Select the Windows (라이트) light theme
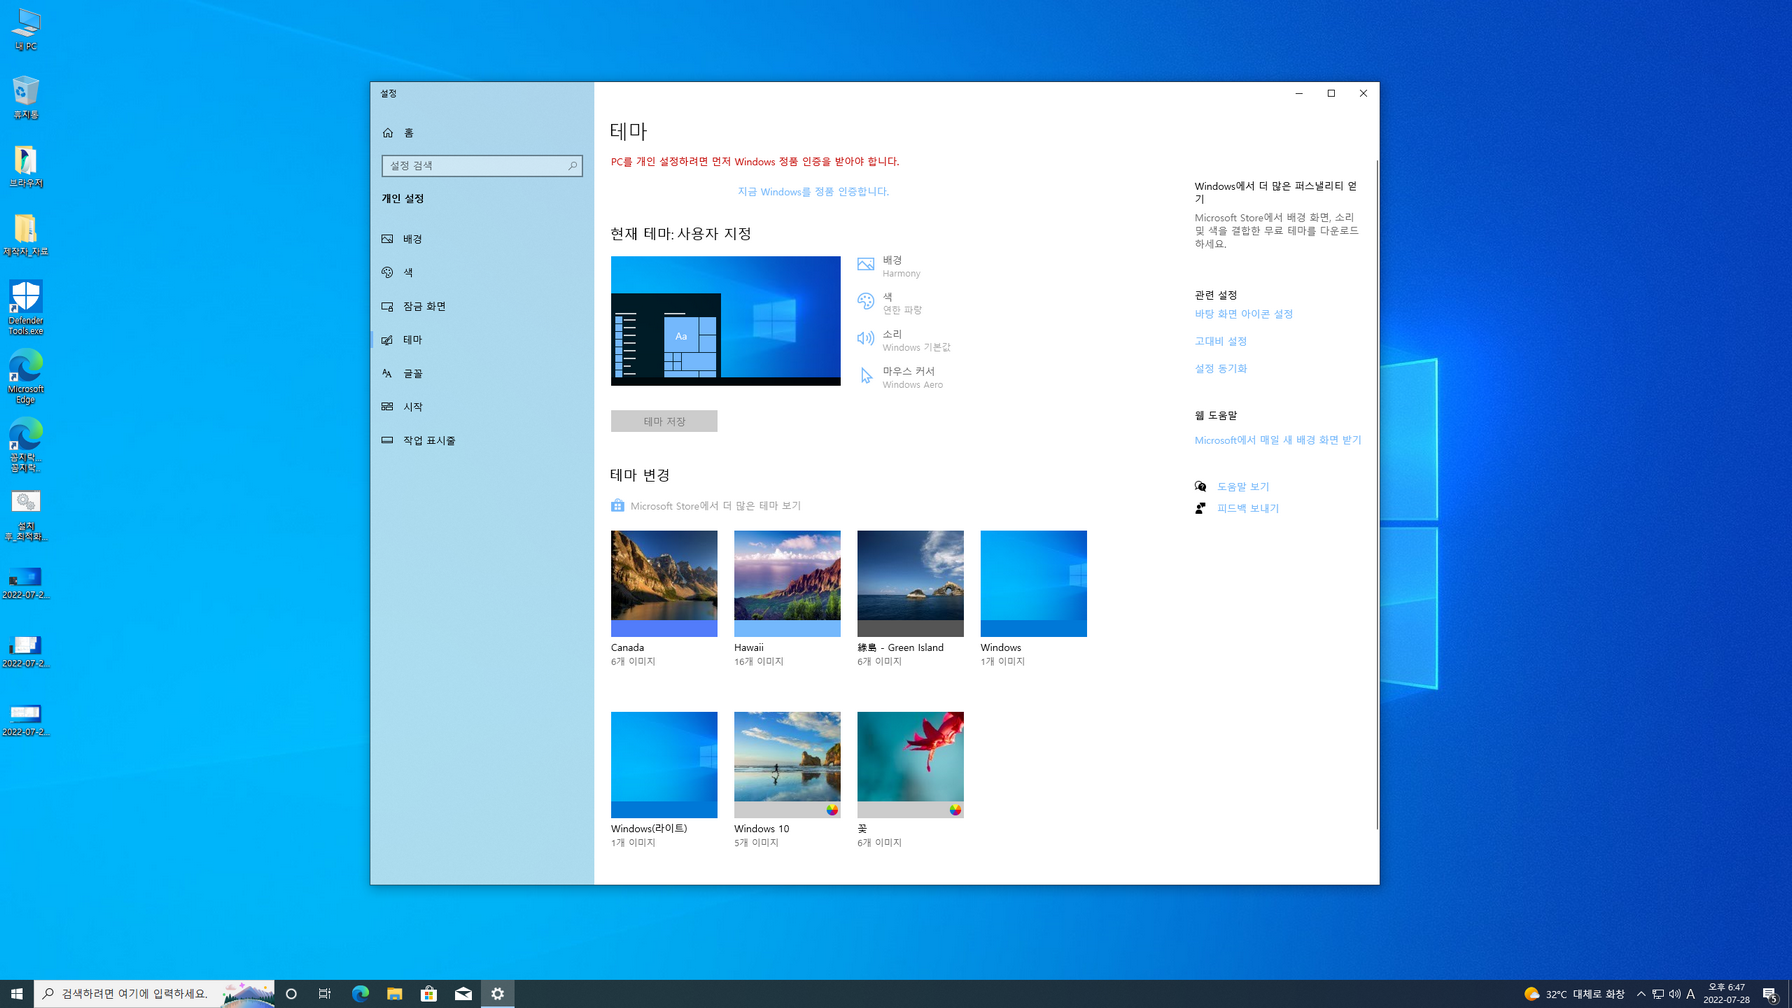The width and height of the screenshot is (1792, 1008). [664, 765]
